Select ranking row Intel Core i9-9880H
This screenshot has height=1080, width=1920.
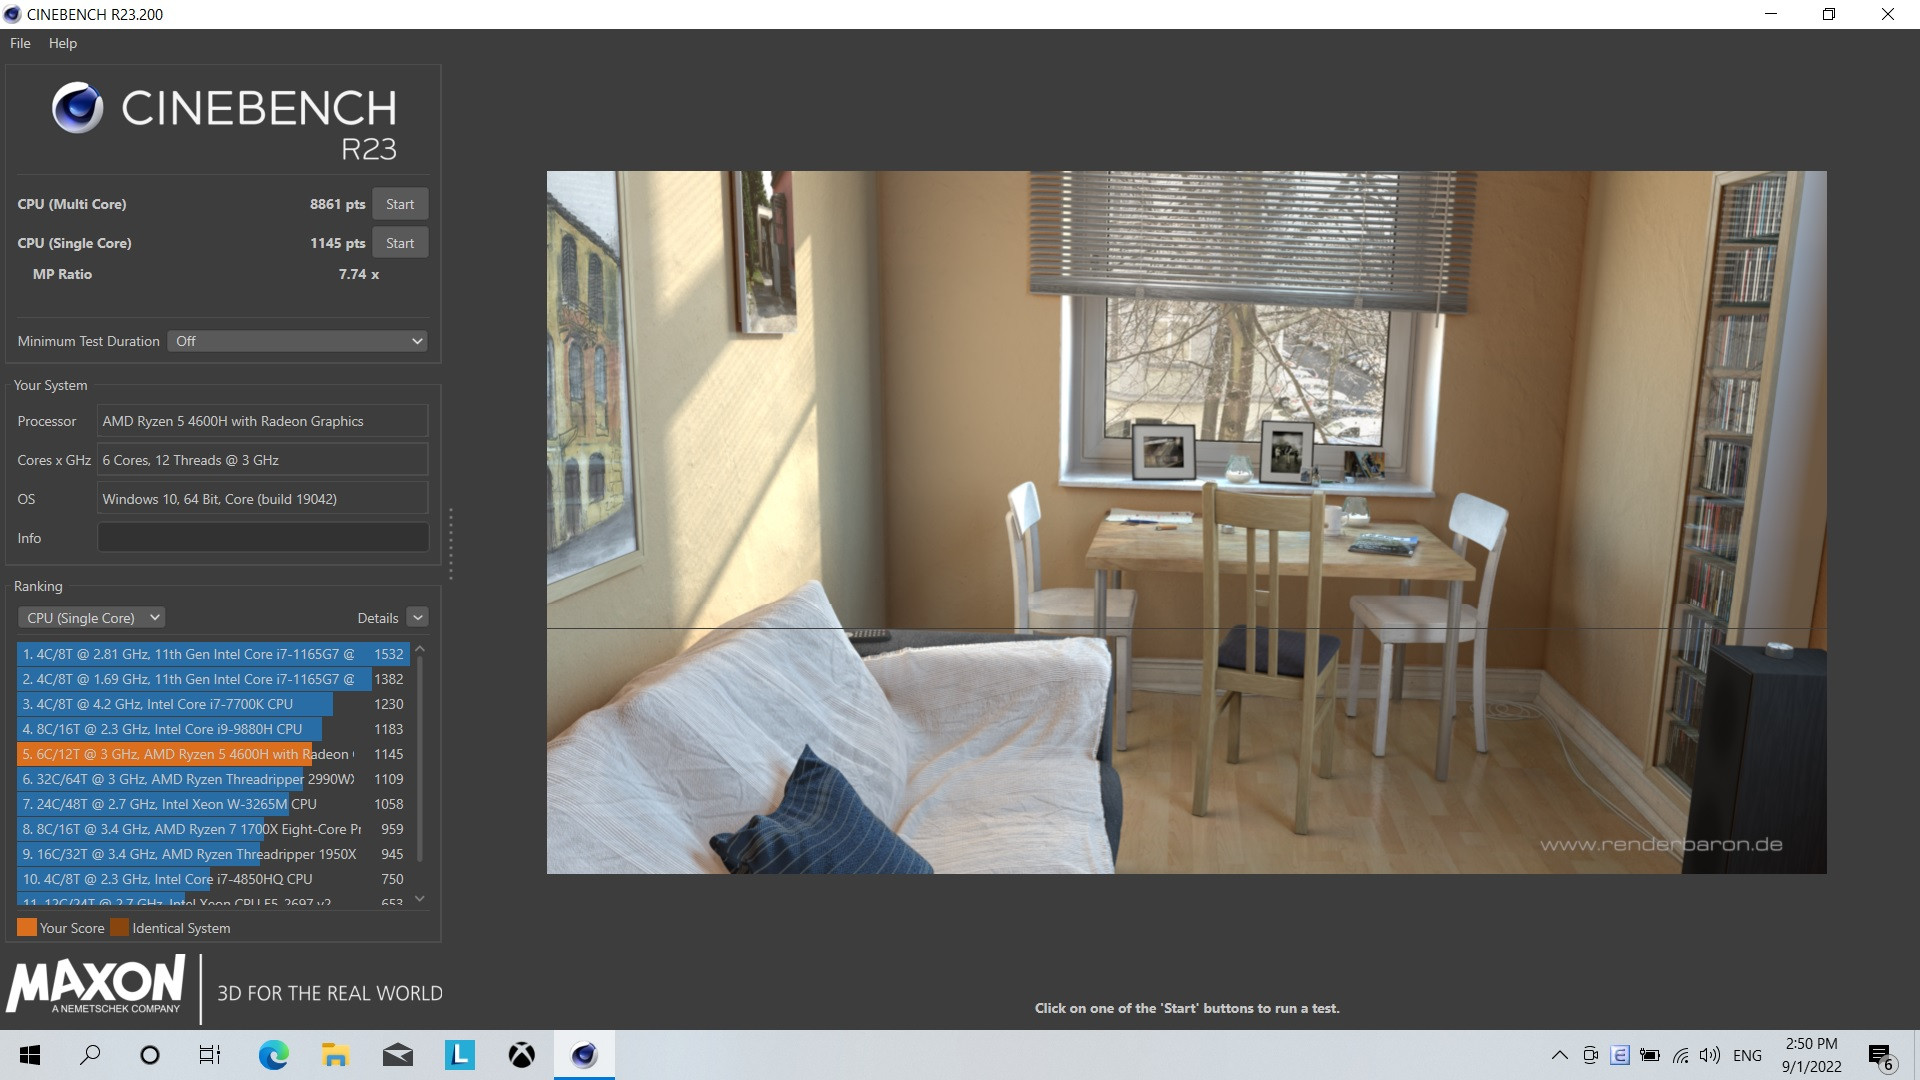click(x=213, y=729)
